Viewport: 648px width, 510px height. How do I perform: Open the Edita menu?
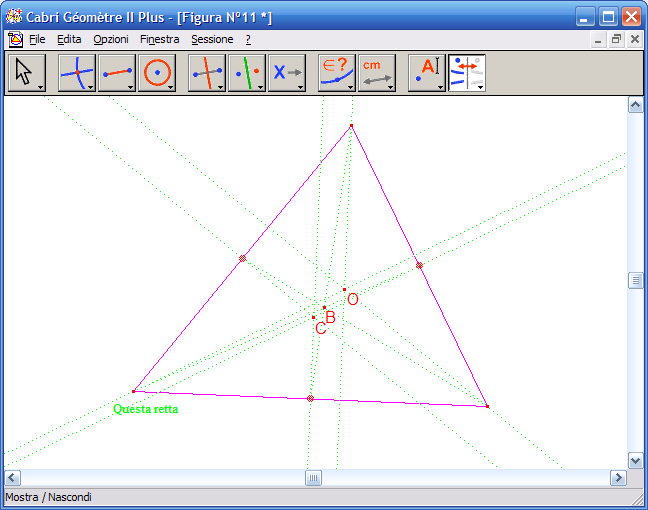[69, 39]
